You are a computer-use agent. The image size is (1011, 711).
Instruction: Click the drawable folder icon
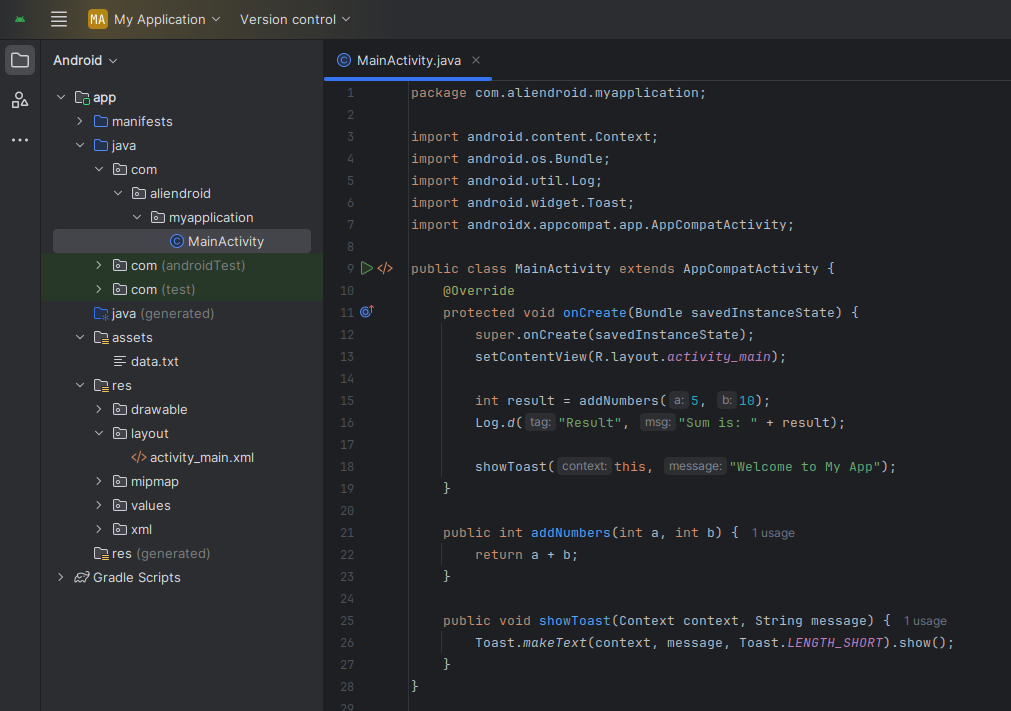click(120, 409)
